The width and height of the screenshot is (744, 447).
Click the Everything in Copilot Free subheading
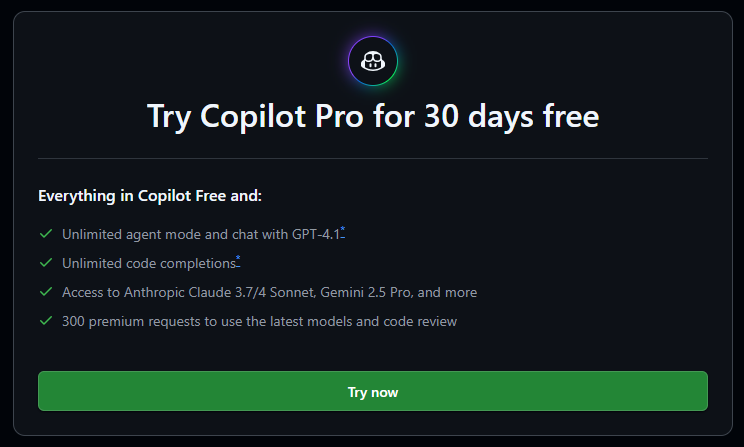tap(150, 196)
